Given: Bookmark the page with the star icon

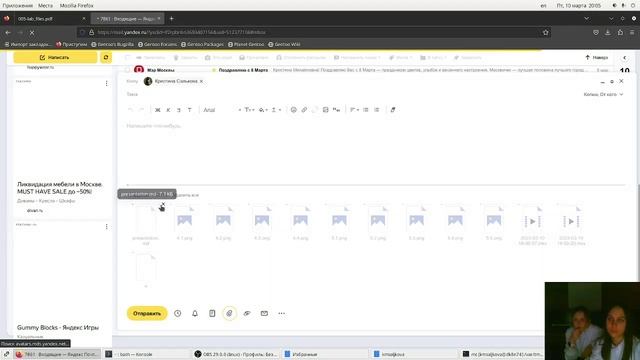Looking at the screenshot, I should pos(545,32).
